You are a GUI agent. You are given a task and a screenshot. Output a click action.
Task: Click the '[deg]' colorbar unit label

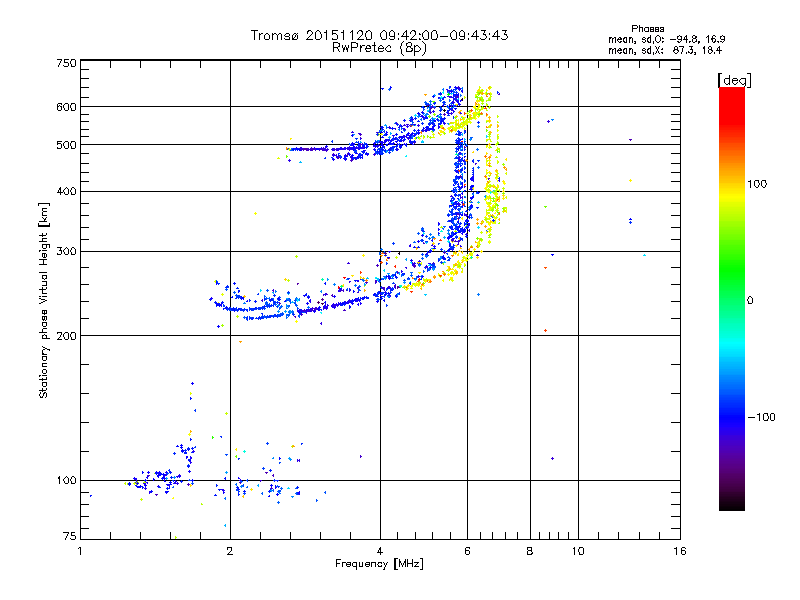coord(734,80)
